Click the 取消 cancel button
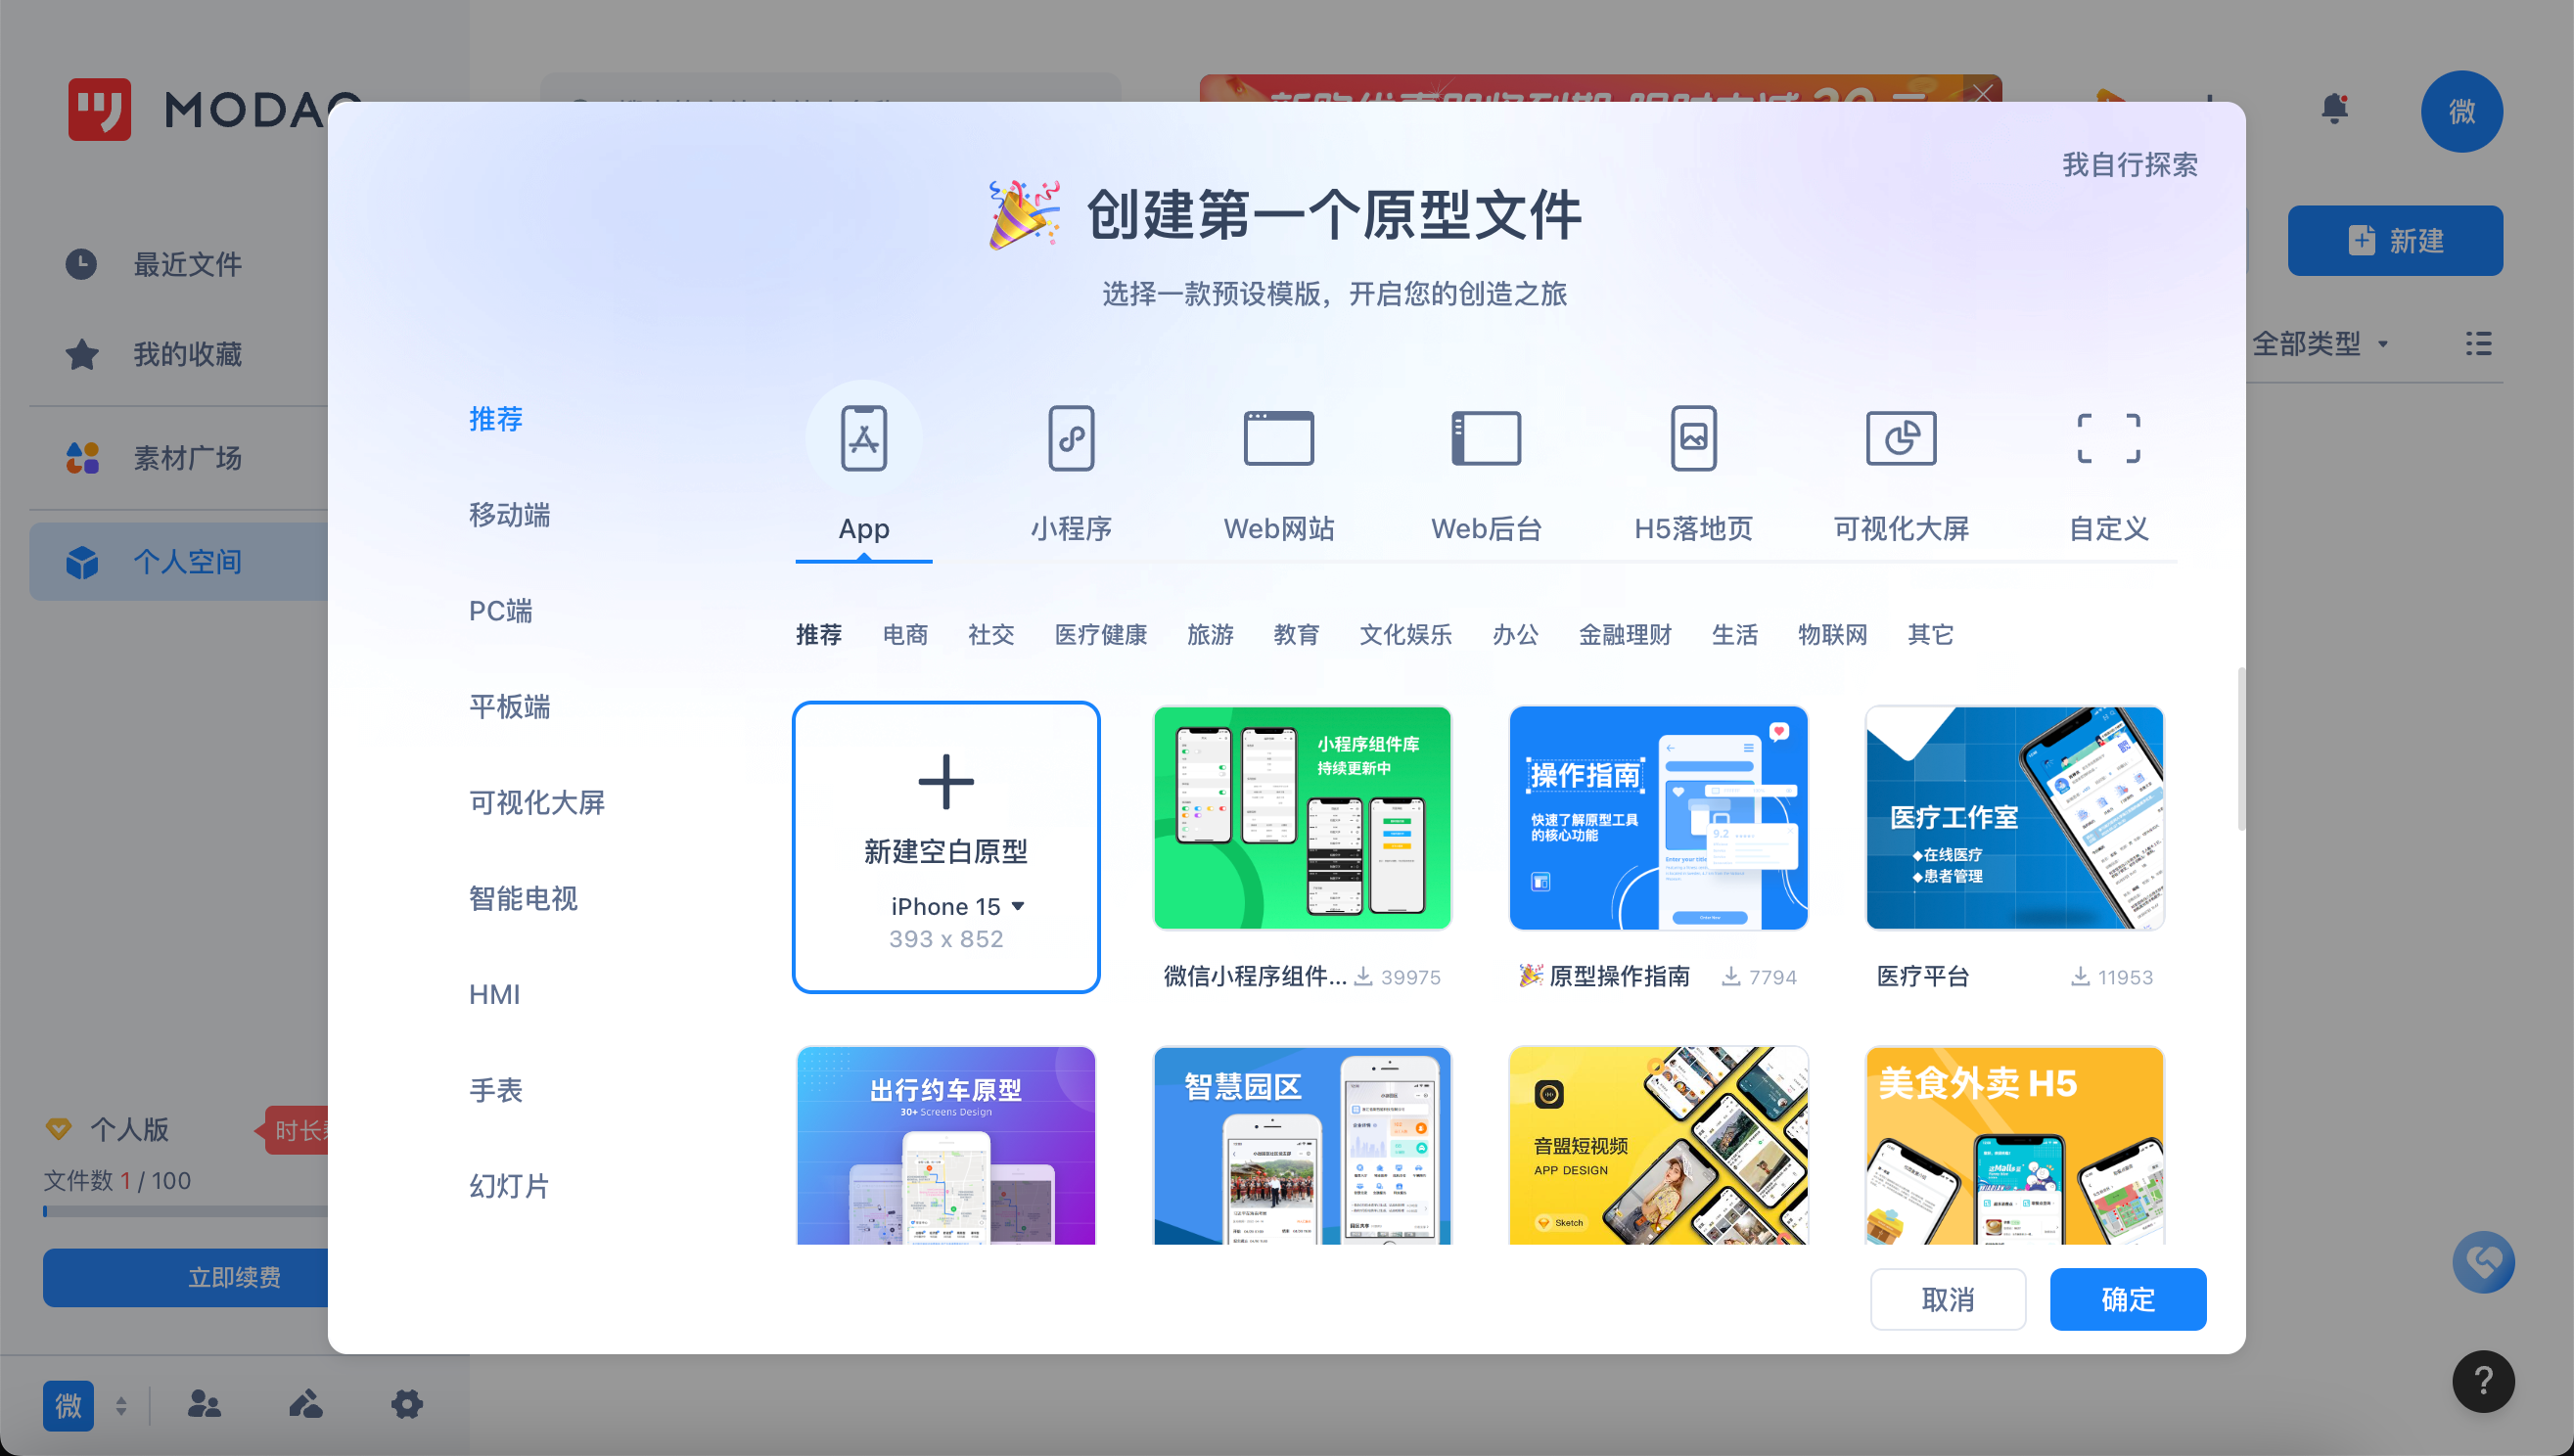 tap(1947, 1299)
